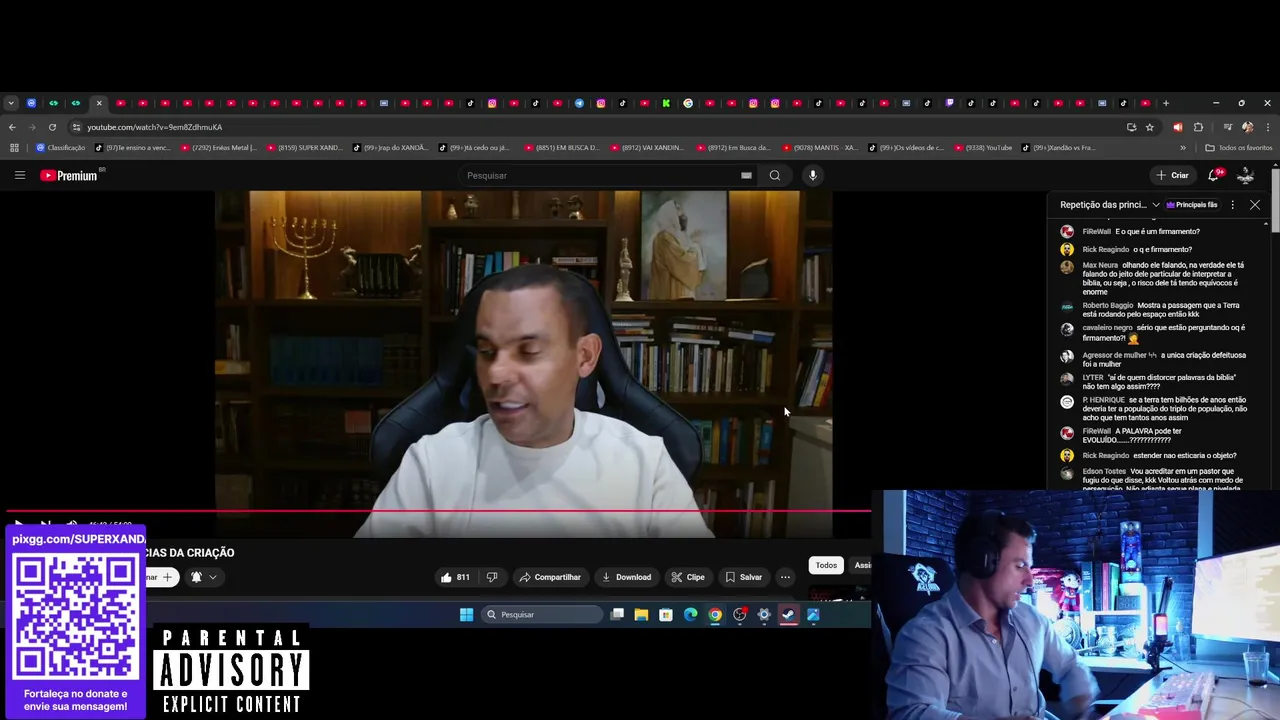Open the apps grid in bookmarks bar

(14, 148)
